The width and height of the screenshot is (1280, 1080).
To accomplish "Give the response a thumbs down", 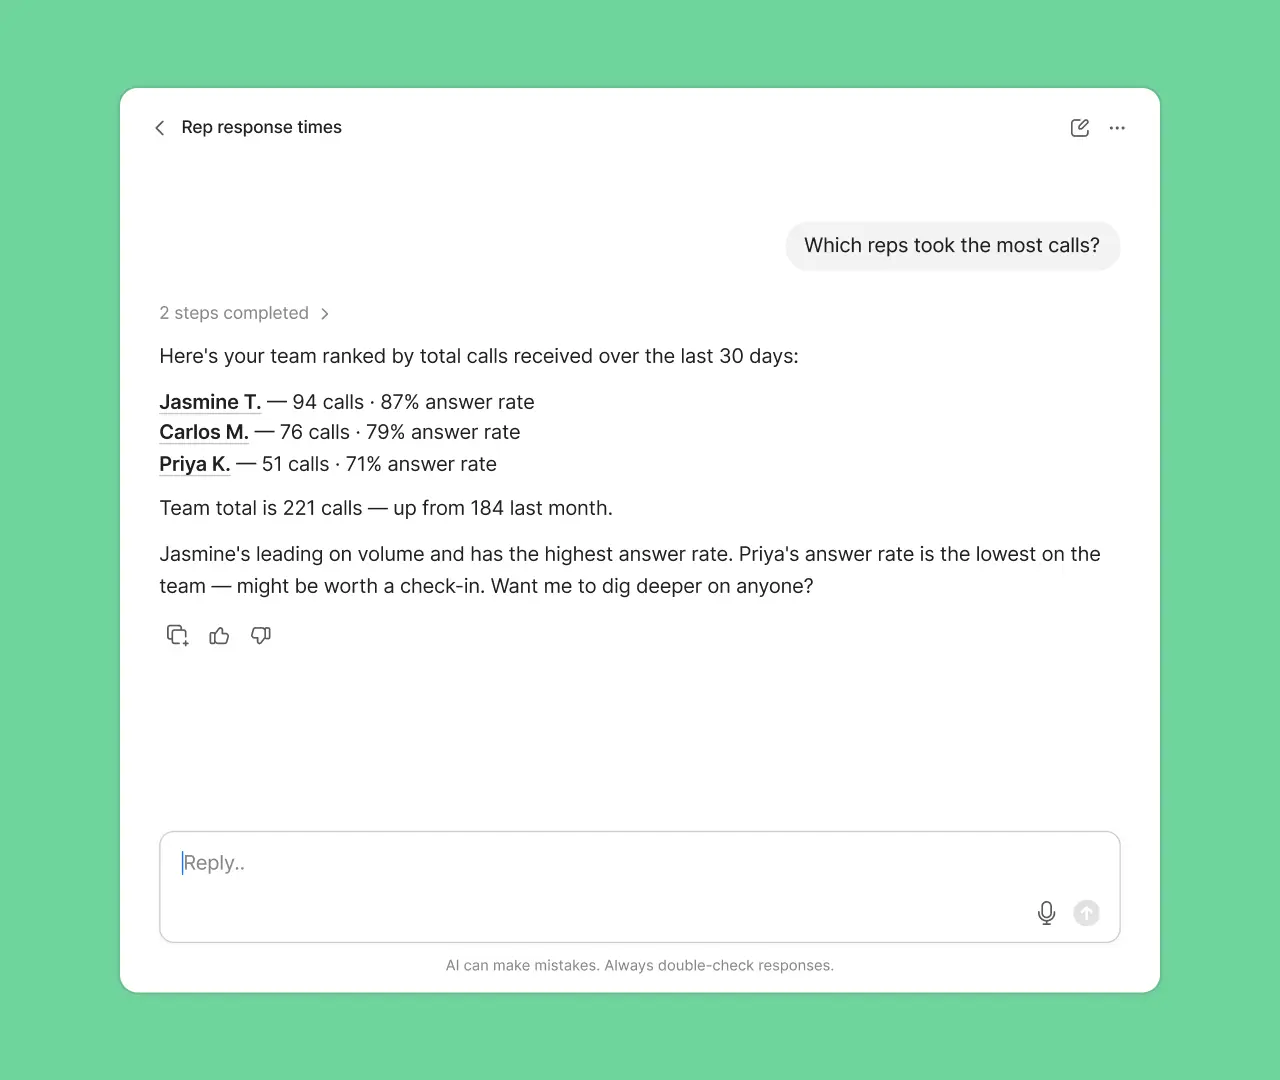I will pyautogui.click(x=261, y=635).
